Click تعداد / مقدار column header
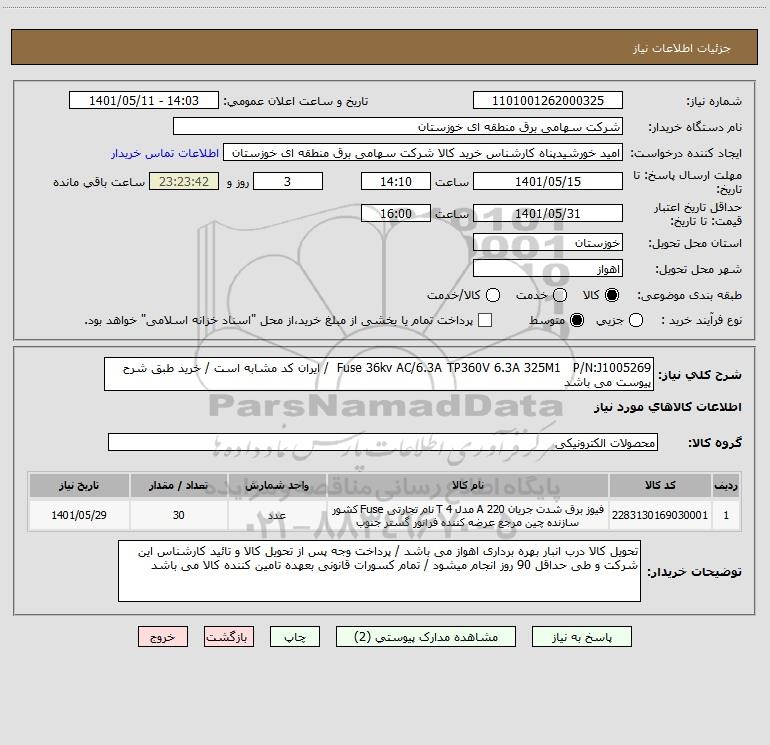 (179, 485)
